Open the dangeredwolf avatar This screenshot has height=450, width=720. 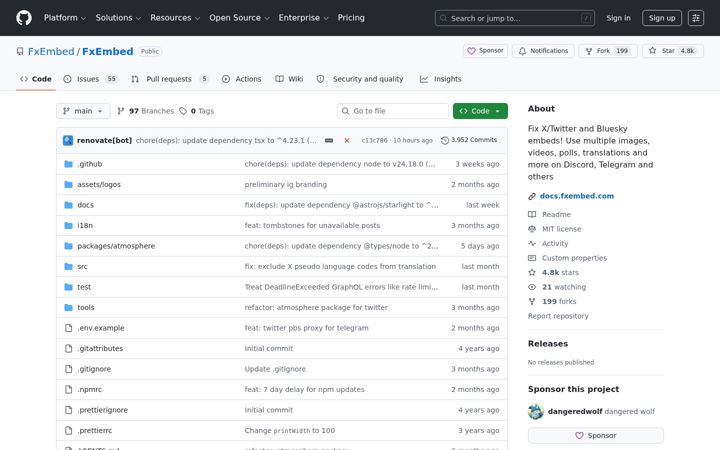point(535,411)
